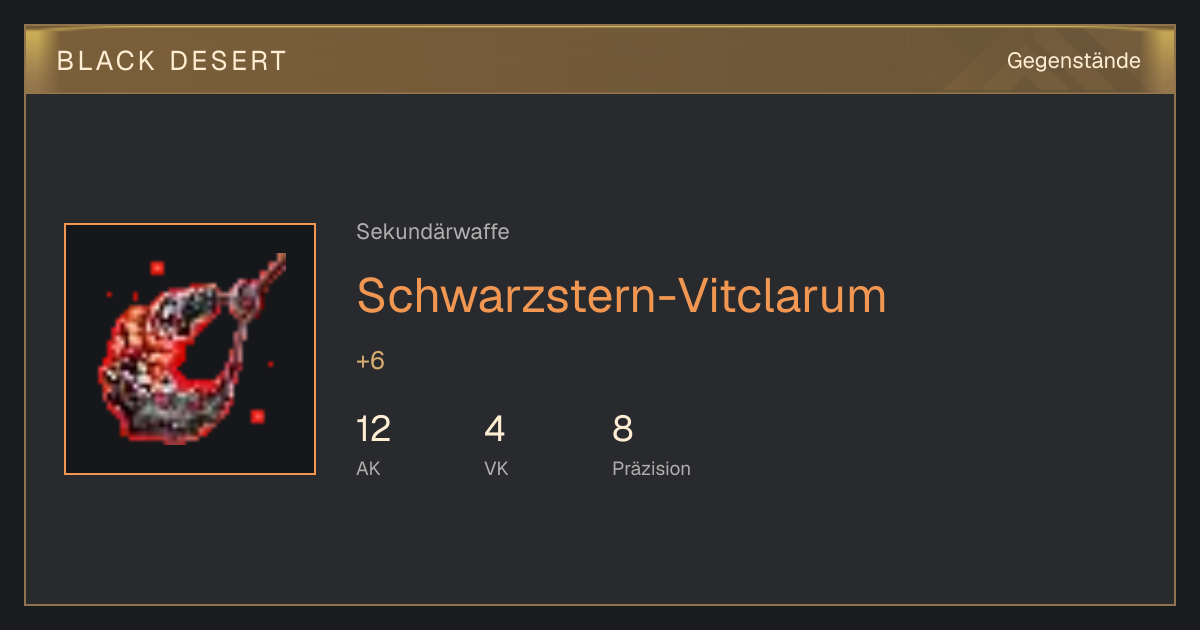Select the Sekundärwaffe category label
Screen dimensions: 1200x630
click(433, 232)
